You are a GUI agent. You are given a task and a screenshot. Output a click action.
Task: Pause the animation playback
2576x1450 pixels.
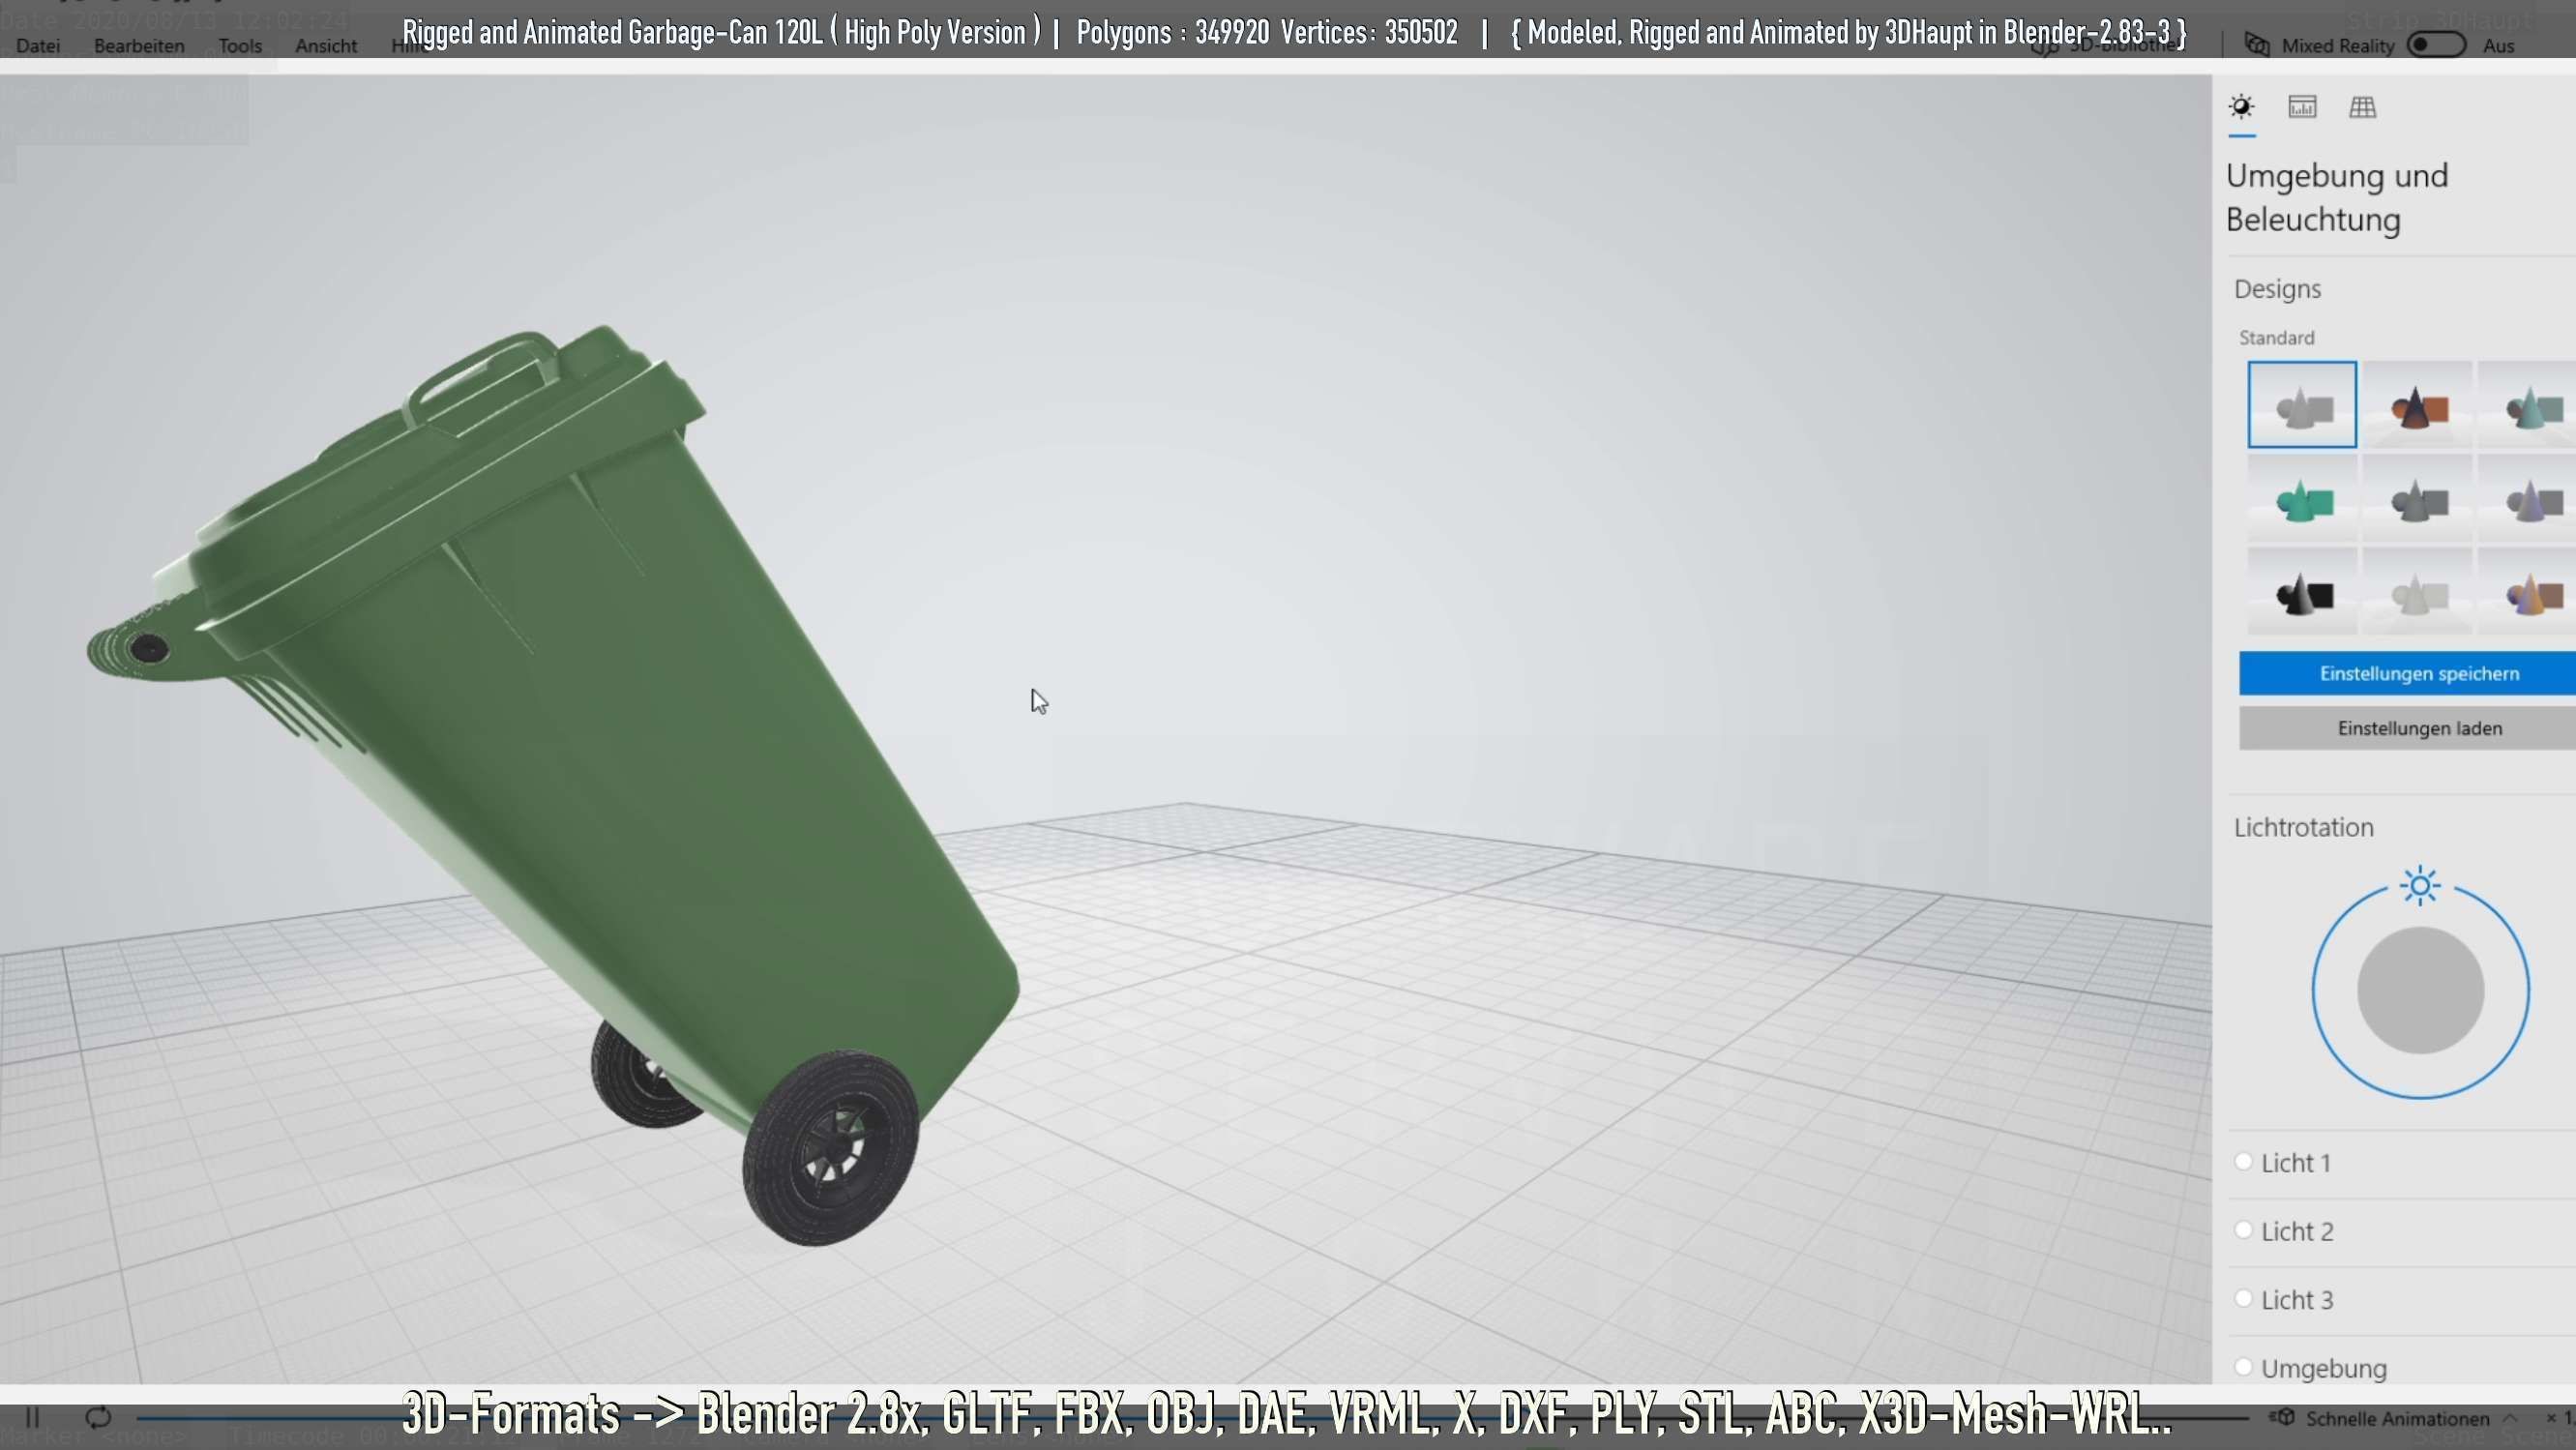coord(32,1418)
